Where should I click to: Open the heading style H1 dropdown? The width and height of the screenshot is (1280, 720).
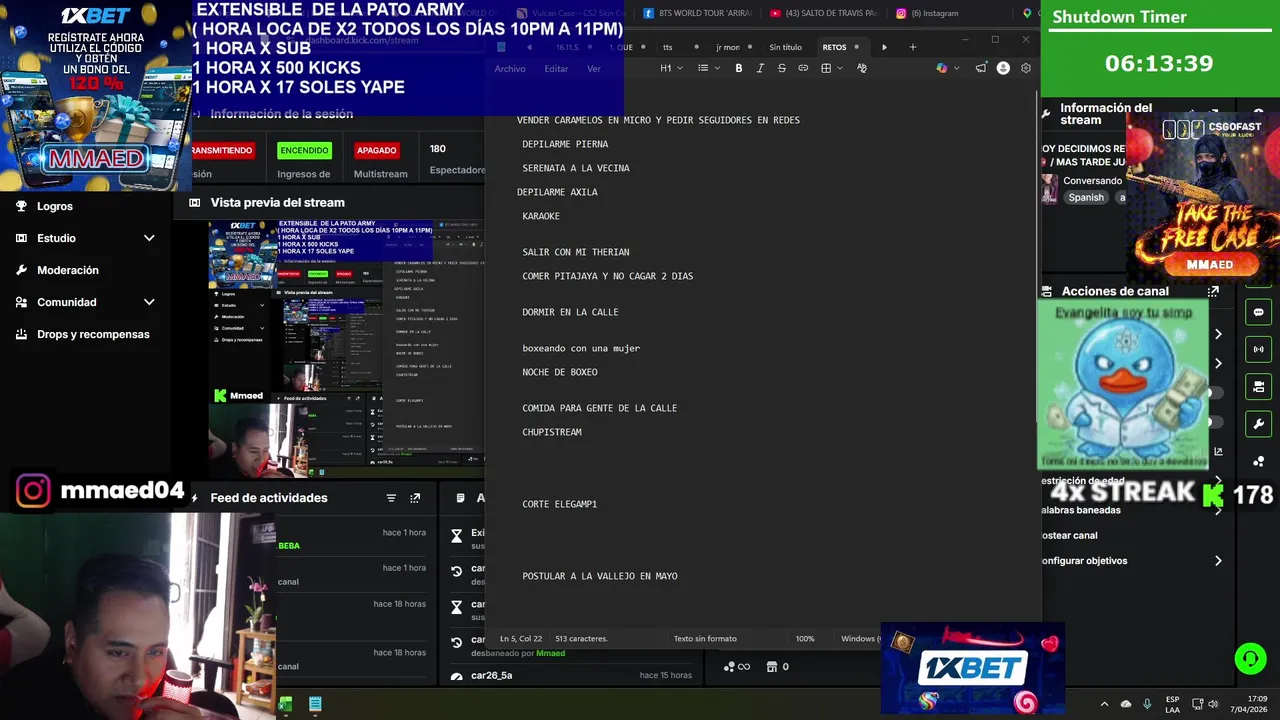[671, 68]
